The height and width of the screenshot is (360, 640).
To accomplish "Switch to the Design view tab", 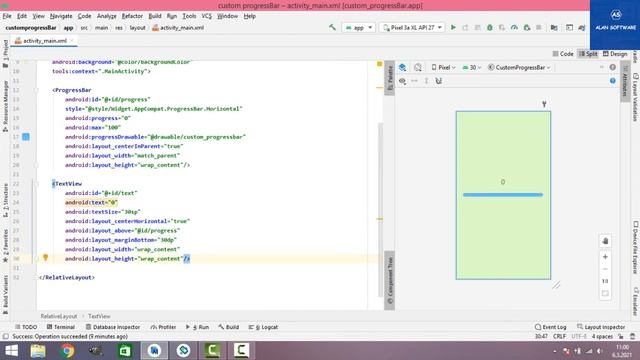I will tap(615, 53).
